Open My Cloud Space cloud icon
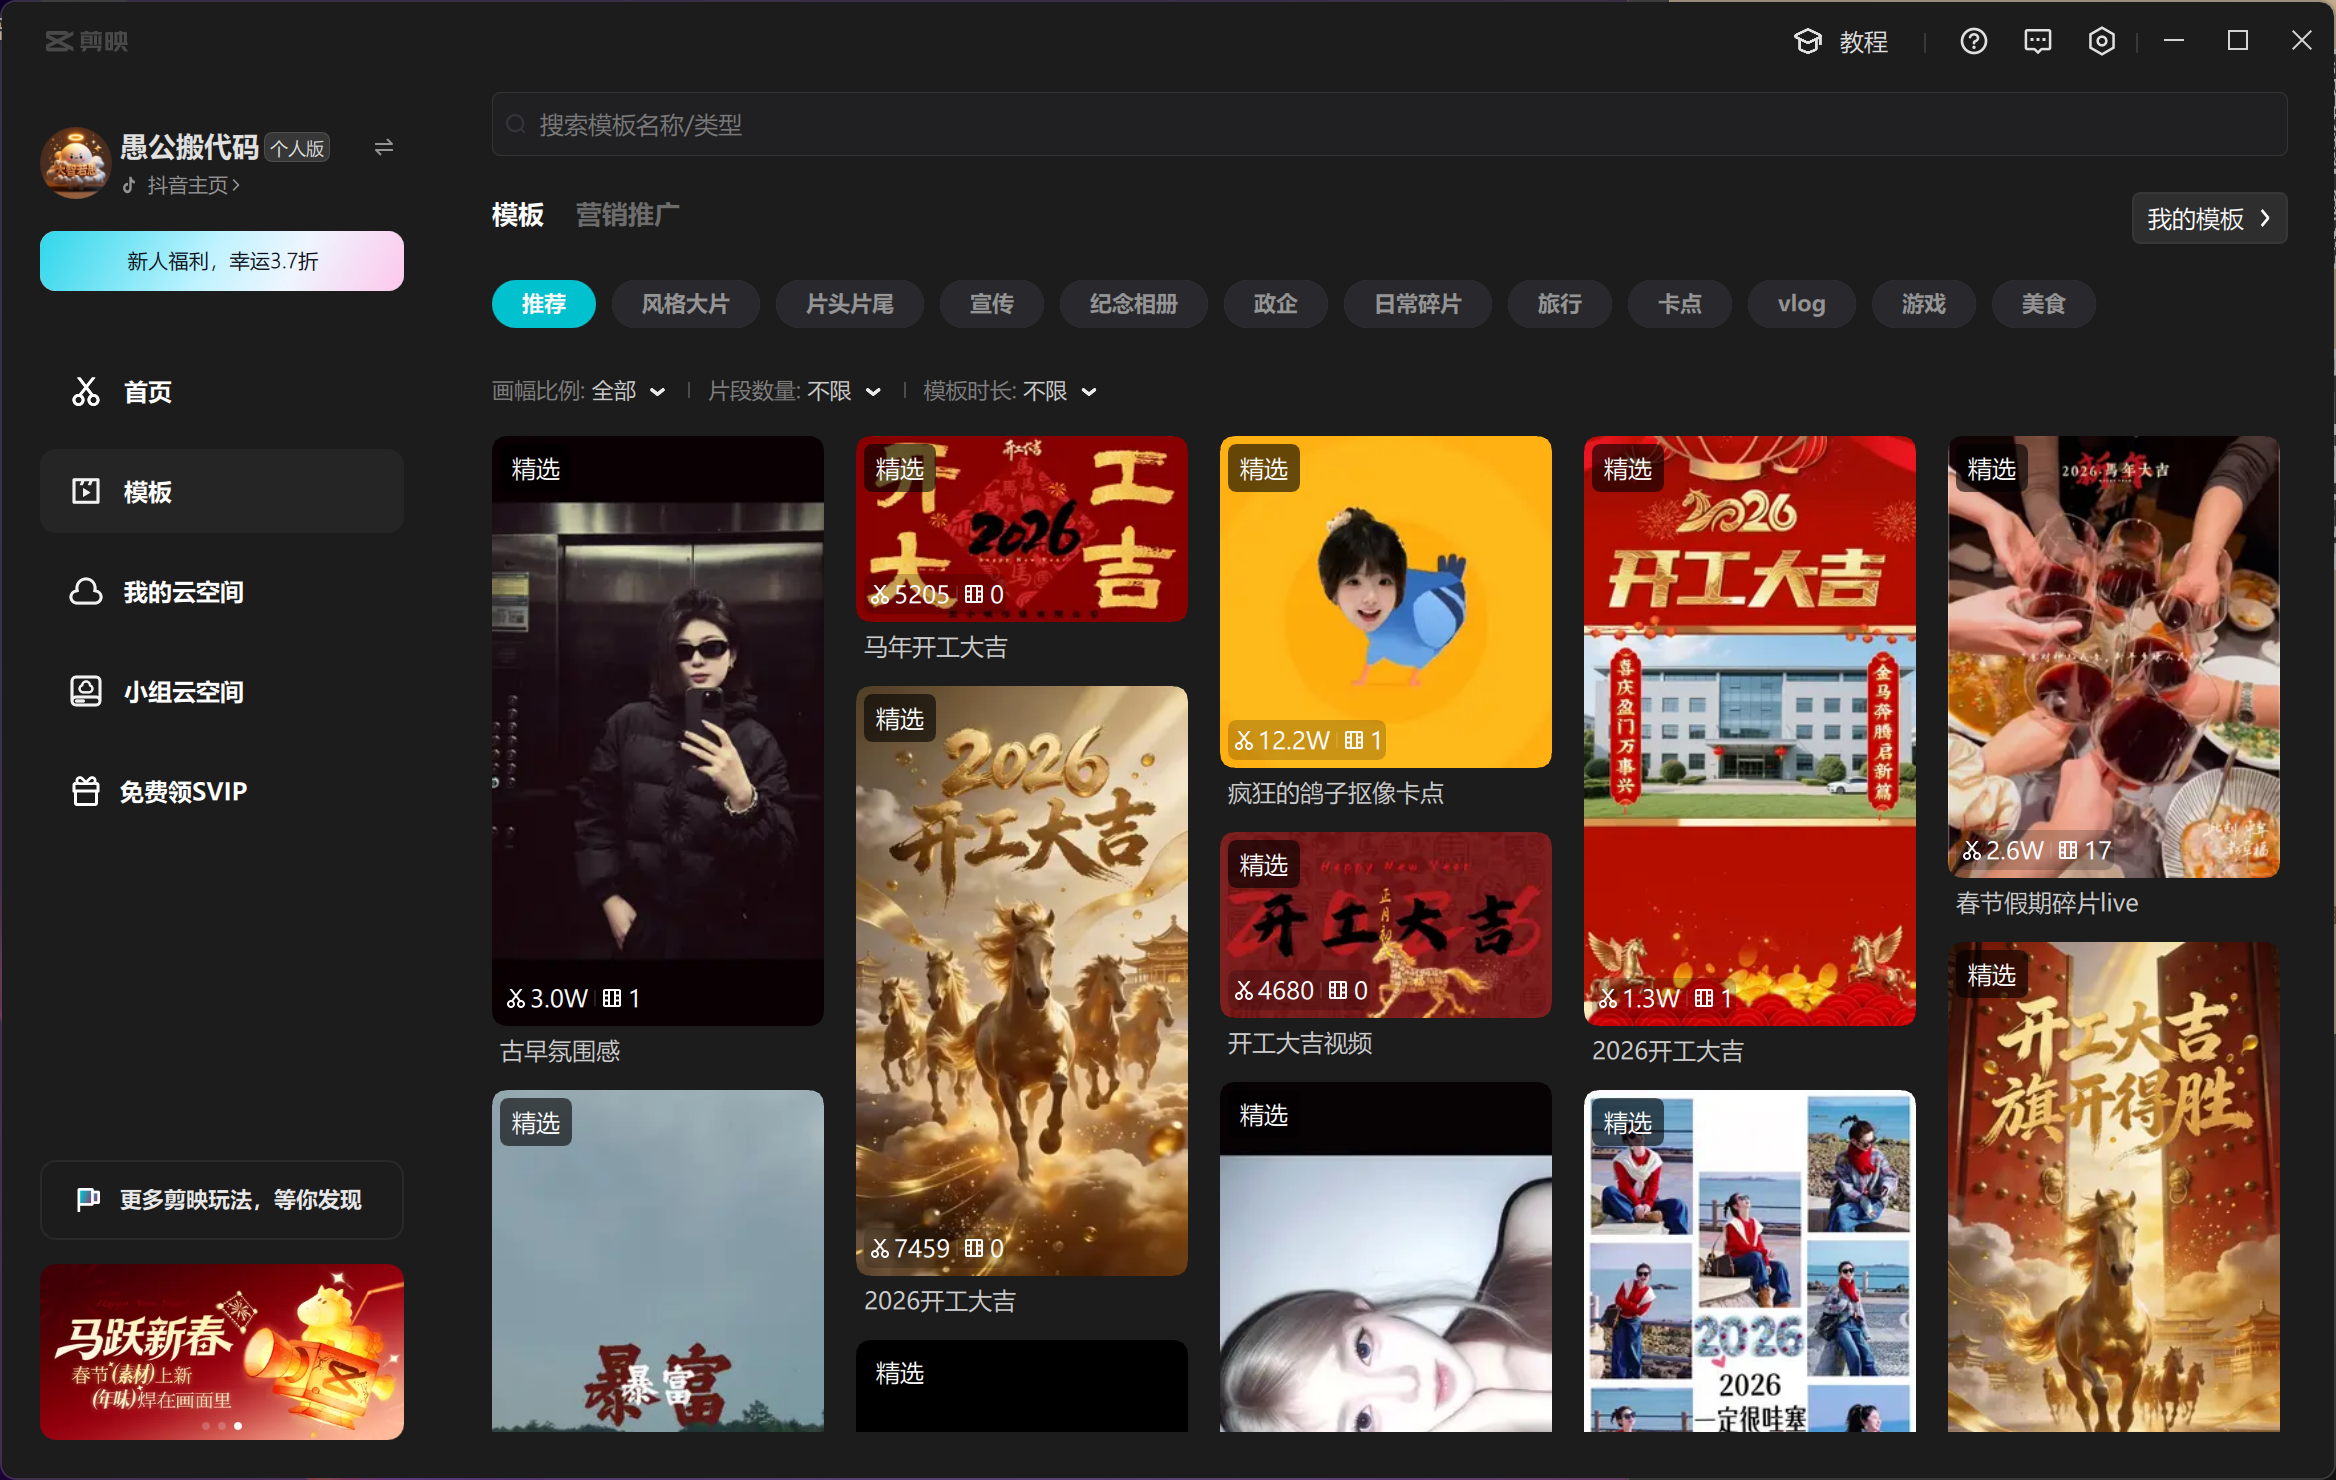 click(x=86, y=591)
